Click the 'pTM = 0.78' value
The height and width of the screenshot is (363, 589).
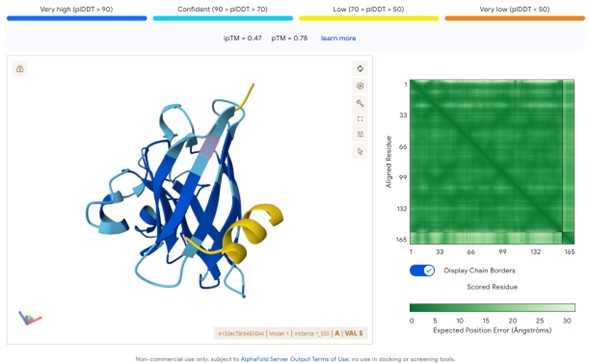(x=290, y=38)
